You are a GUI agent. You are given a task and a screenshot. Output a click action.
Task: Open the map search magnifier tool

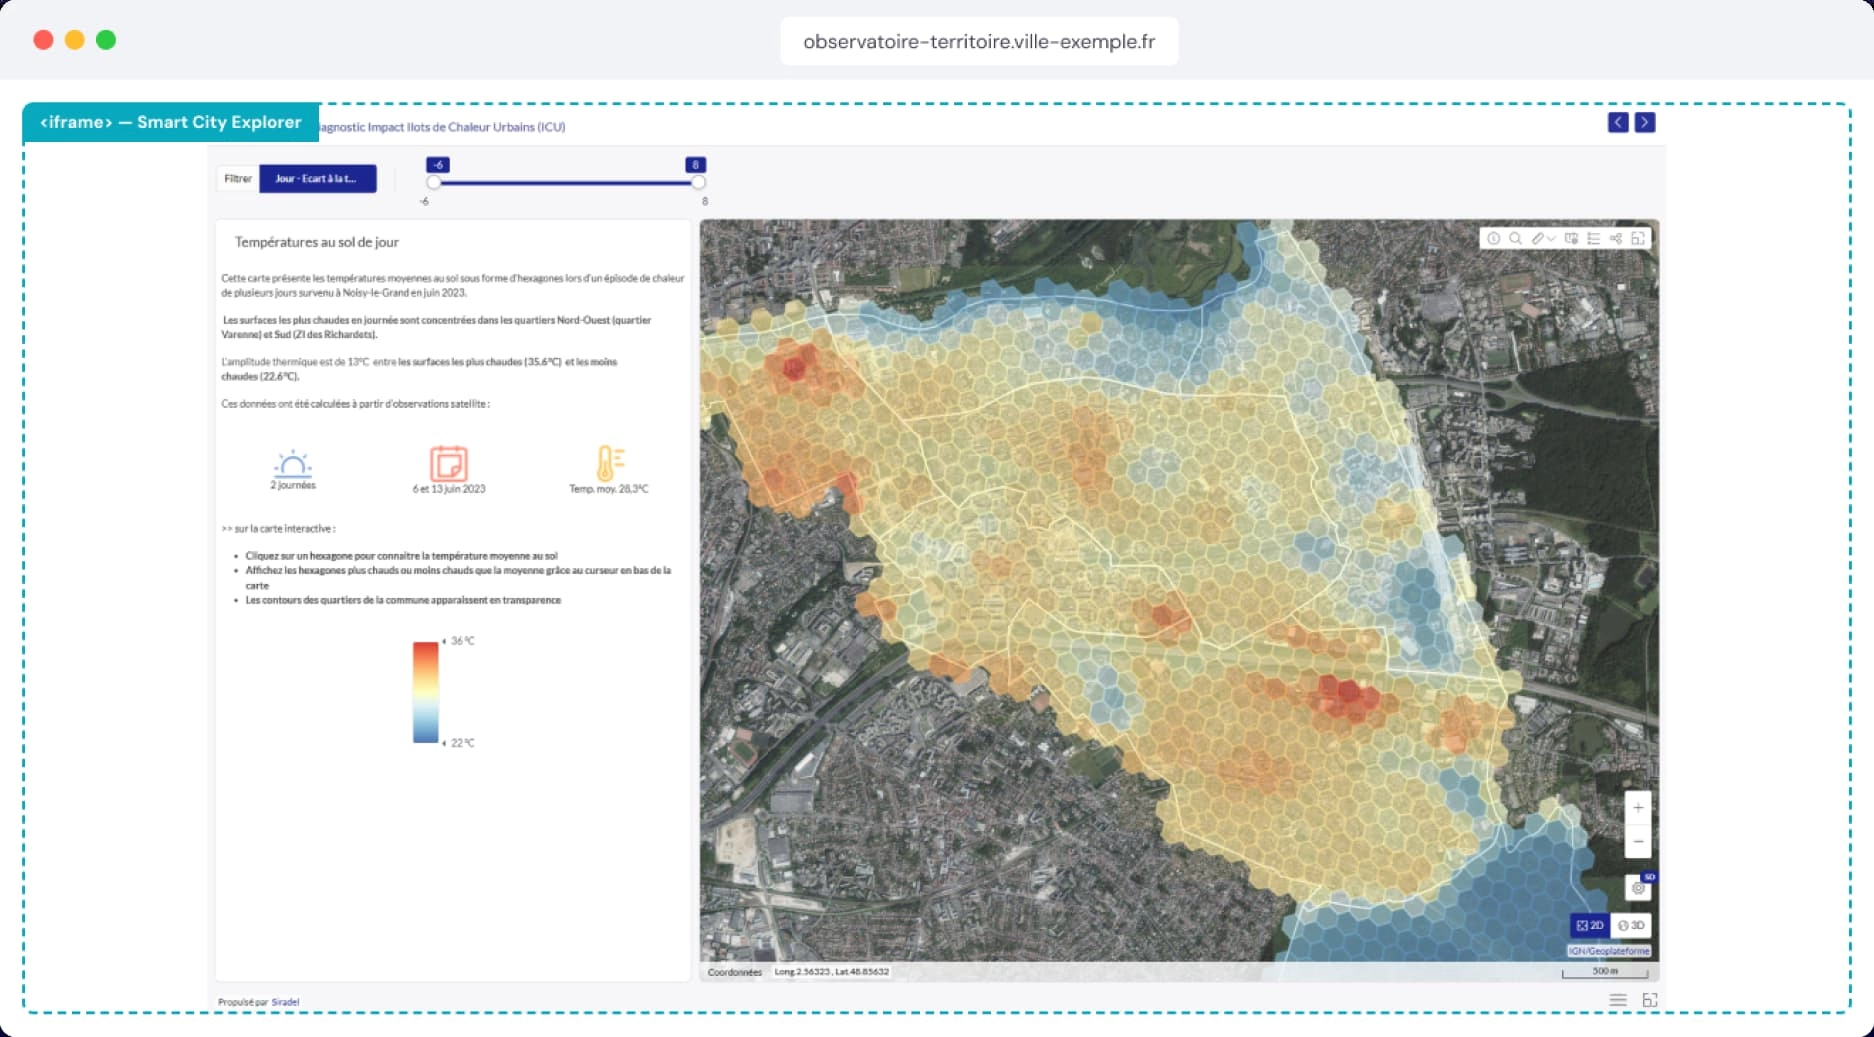pos(1515,238)
